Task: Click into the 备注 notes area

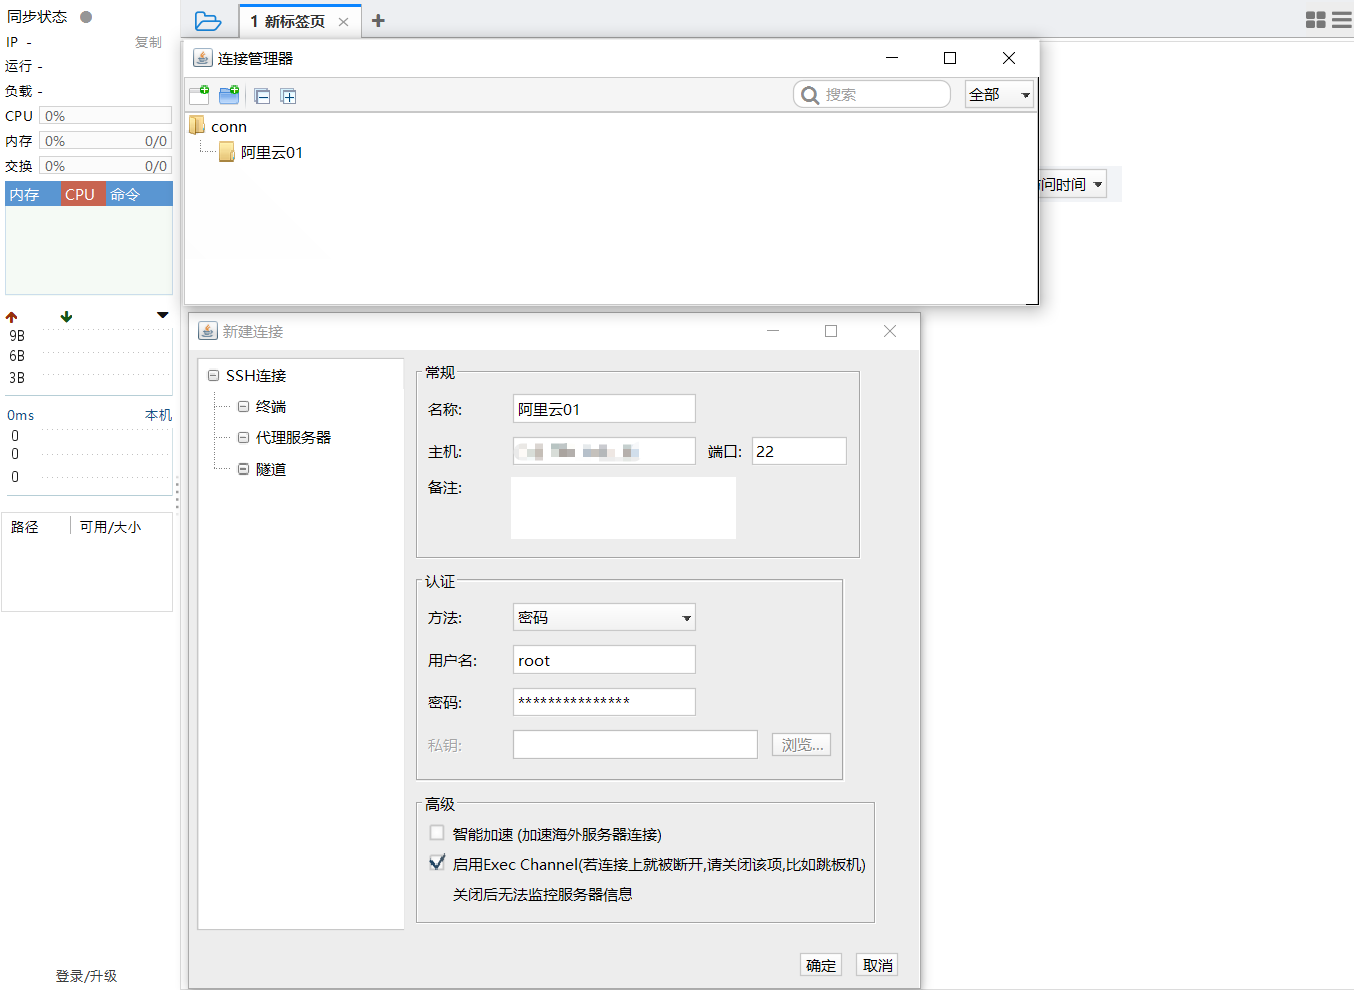Action: (623, 508)
